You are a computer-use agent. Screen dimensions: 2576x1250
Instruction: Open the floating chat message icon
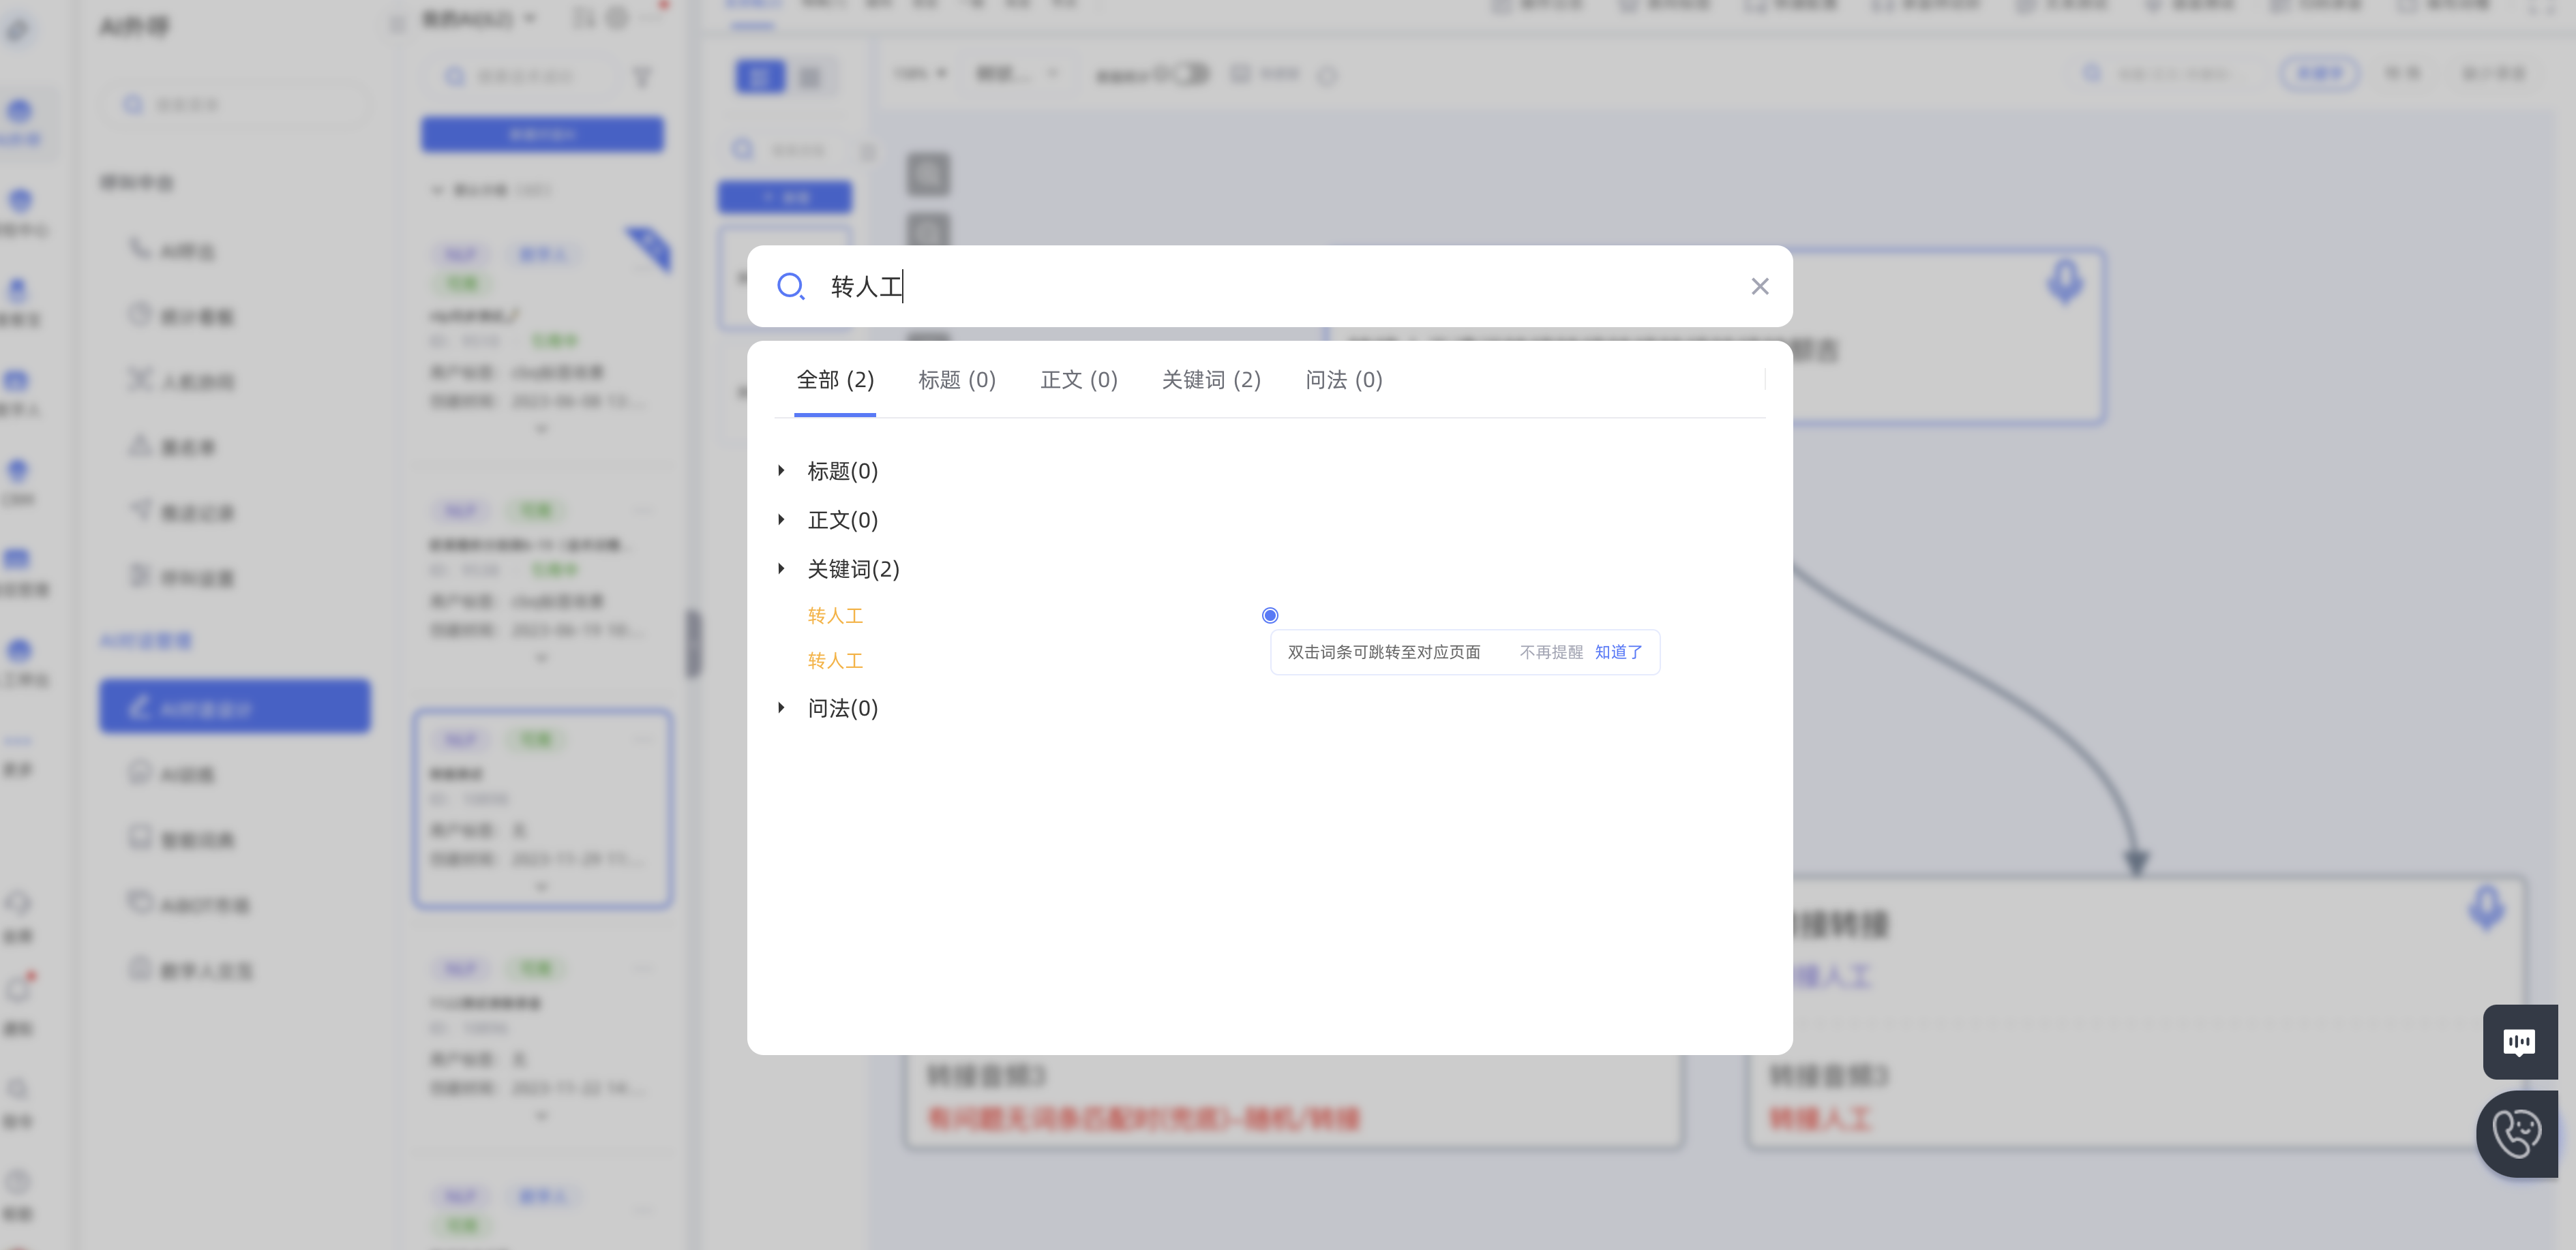[2519, 1042]
